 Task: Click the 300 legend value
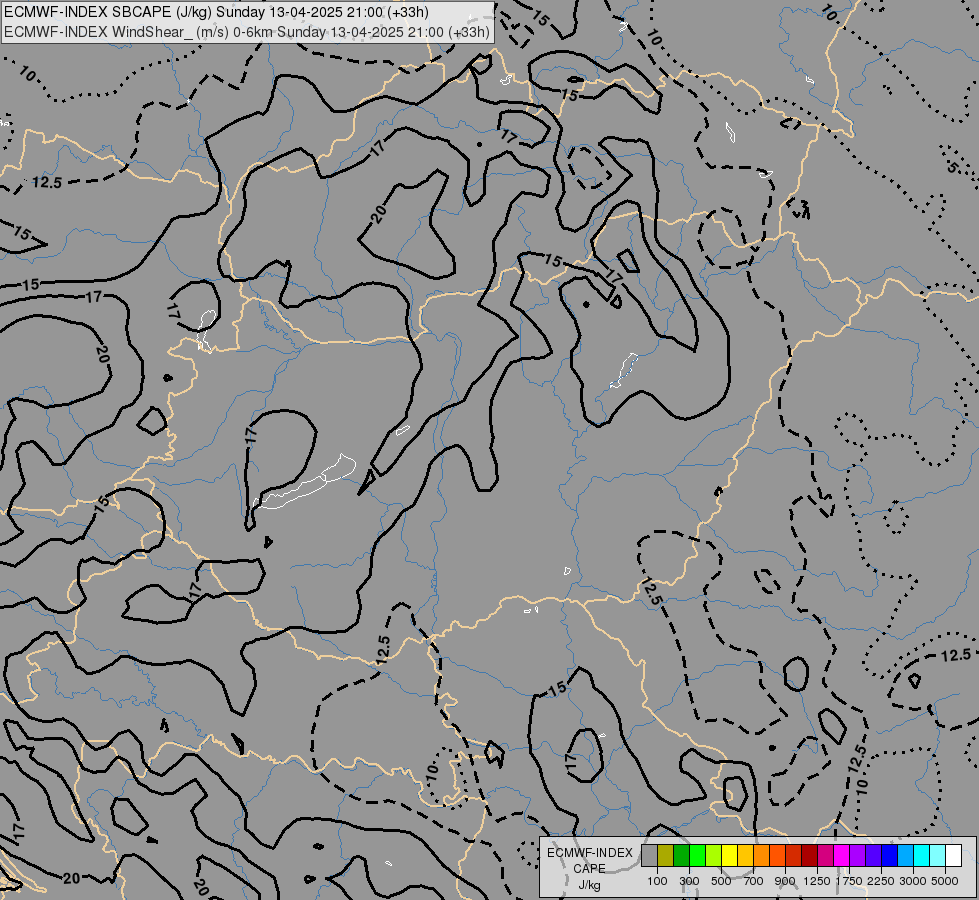coord(689,881)
